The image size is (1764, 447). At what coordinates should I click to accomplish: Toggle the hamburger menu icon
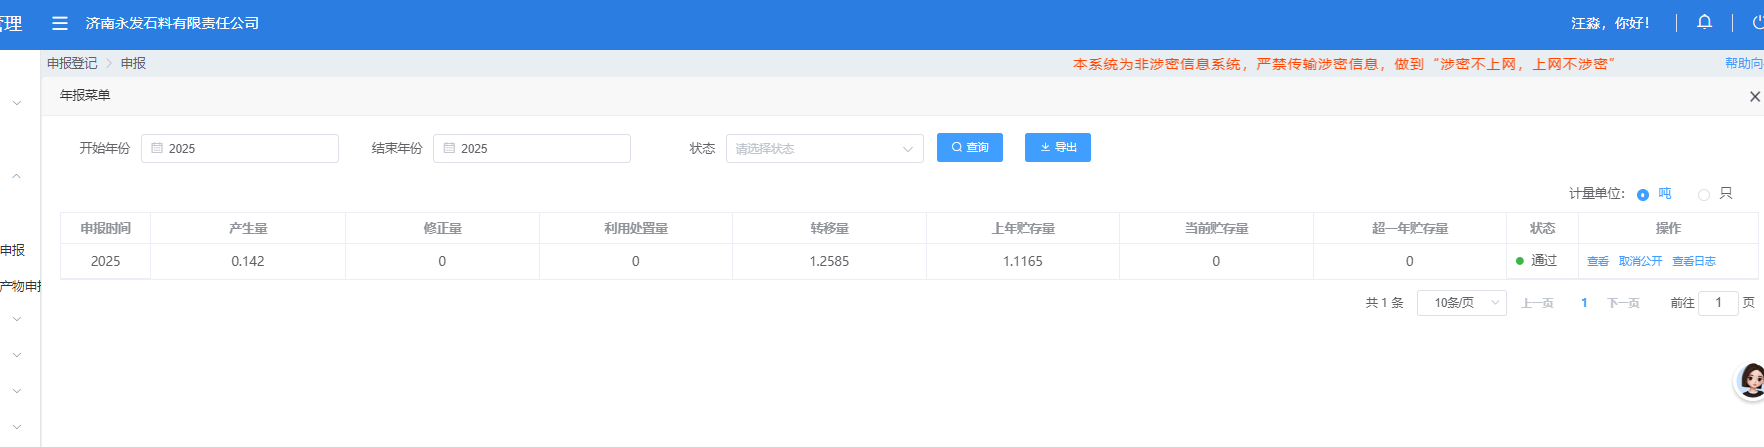point(60,23)
